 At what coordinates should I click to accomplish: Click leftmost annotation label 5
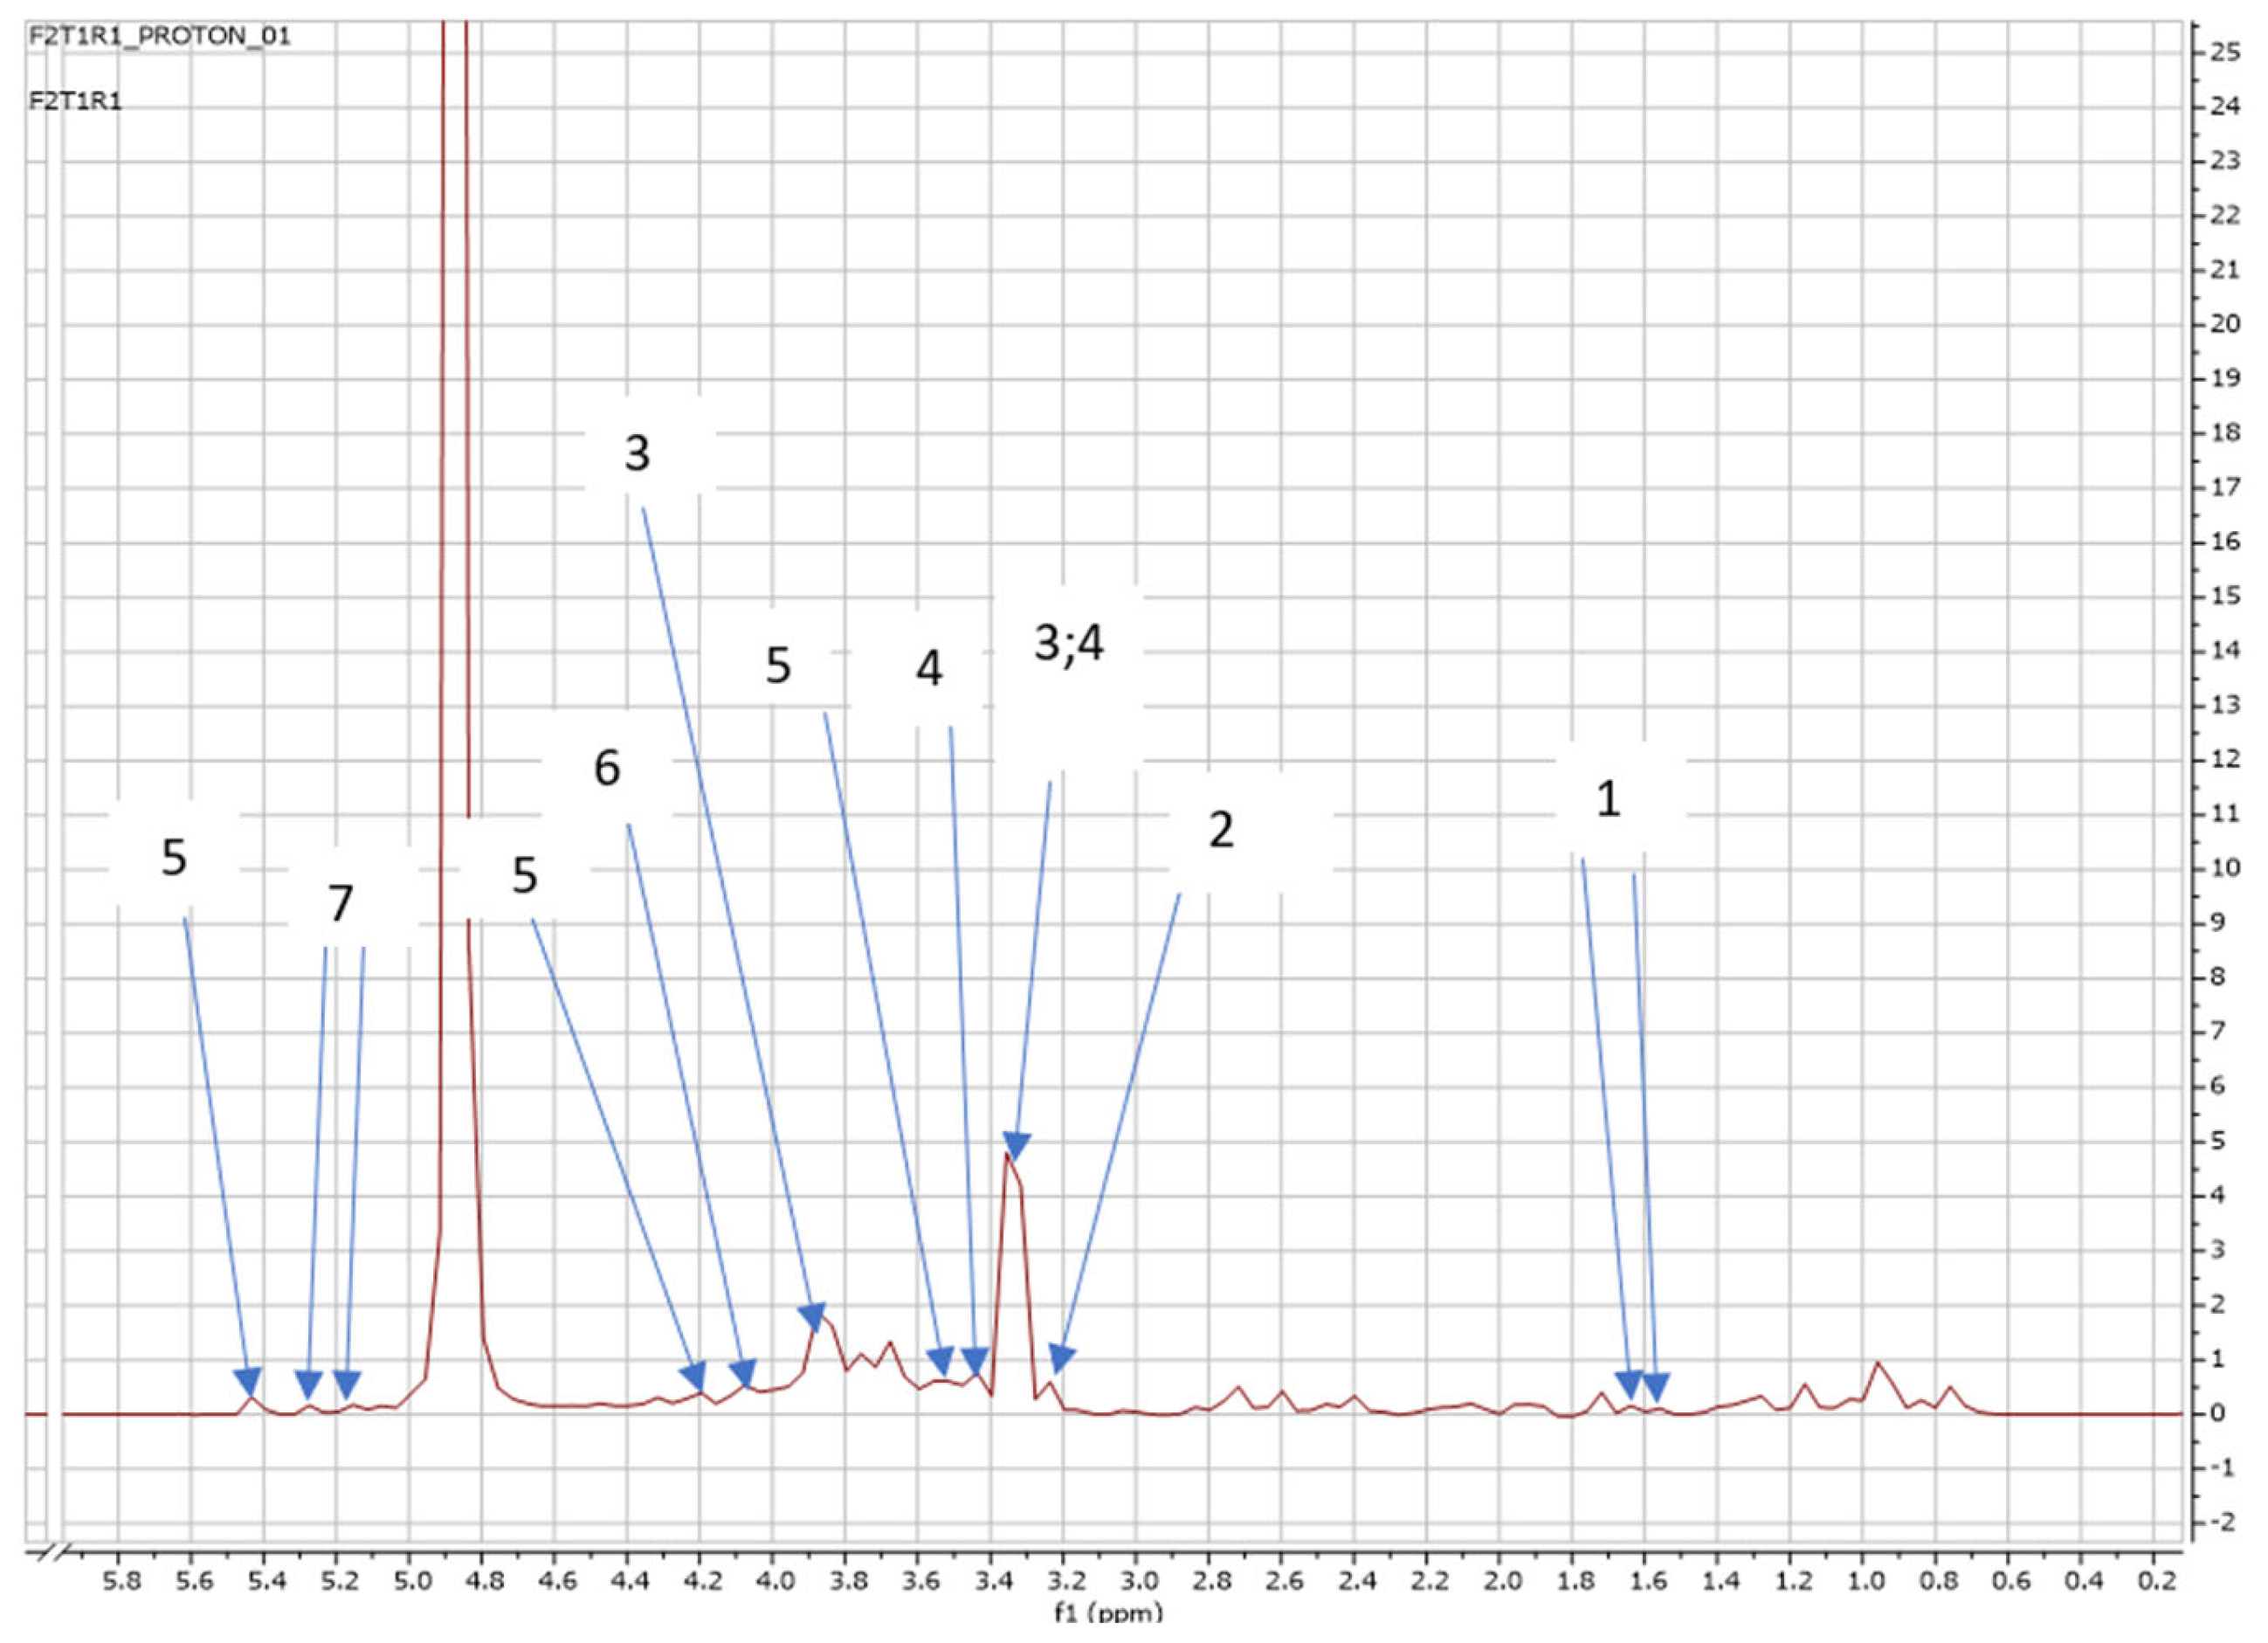click(x=174, y=858)
